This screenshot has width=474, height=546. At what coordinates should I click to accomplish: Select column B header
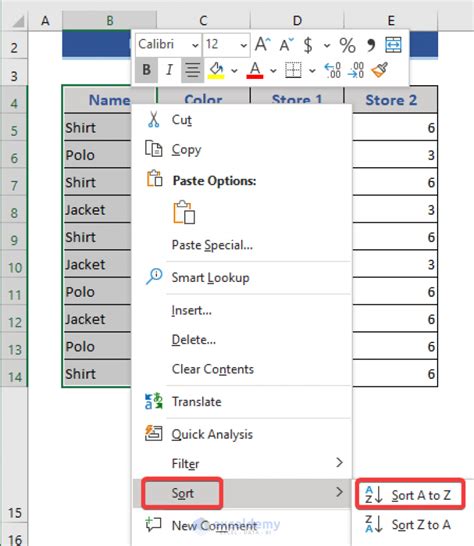[x=109, y=21]
